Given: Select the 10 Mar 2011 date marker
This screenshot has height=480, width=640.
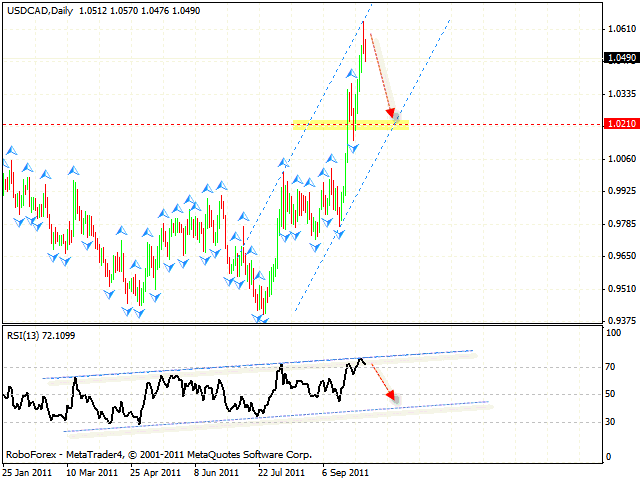Looking at the screenshot, I should 91,471.
